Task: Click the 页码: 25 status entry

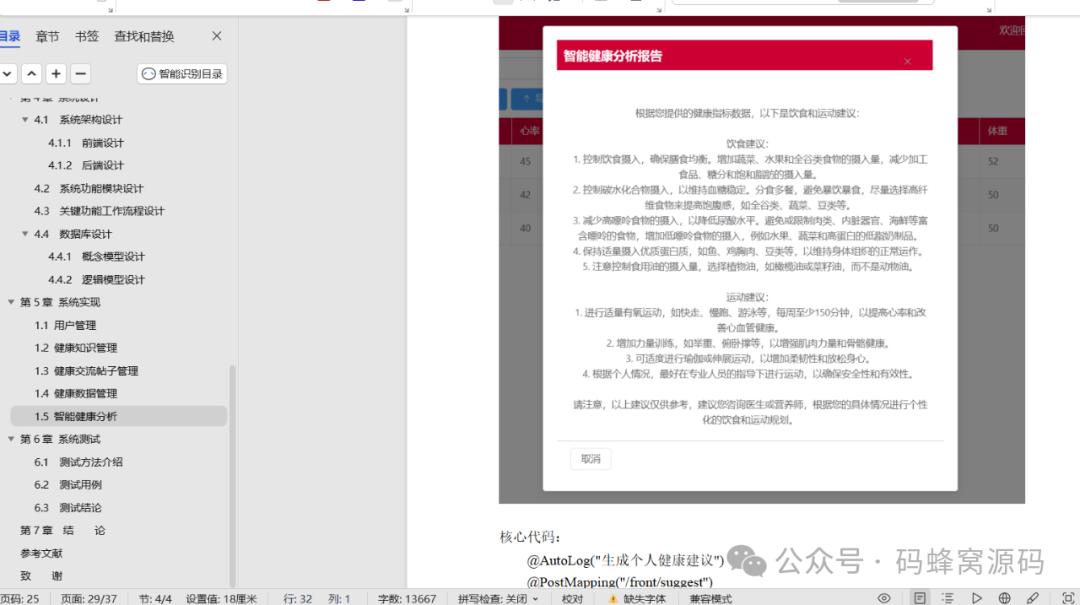Action: [20, 599]
